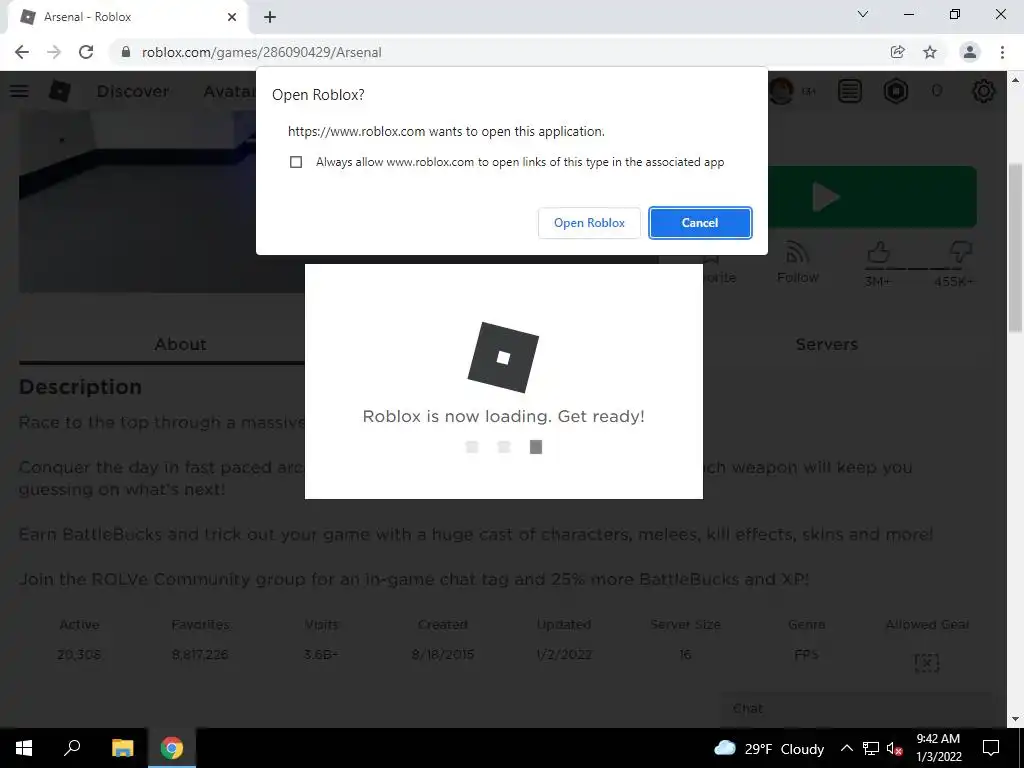
Task: Show hidden system tray icons
Action: point(846,749)
